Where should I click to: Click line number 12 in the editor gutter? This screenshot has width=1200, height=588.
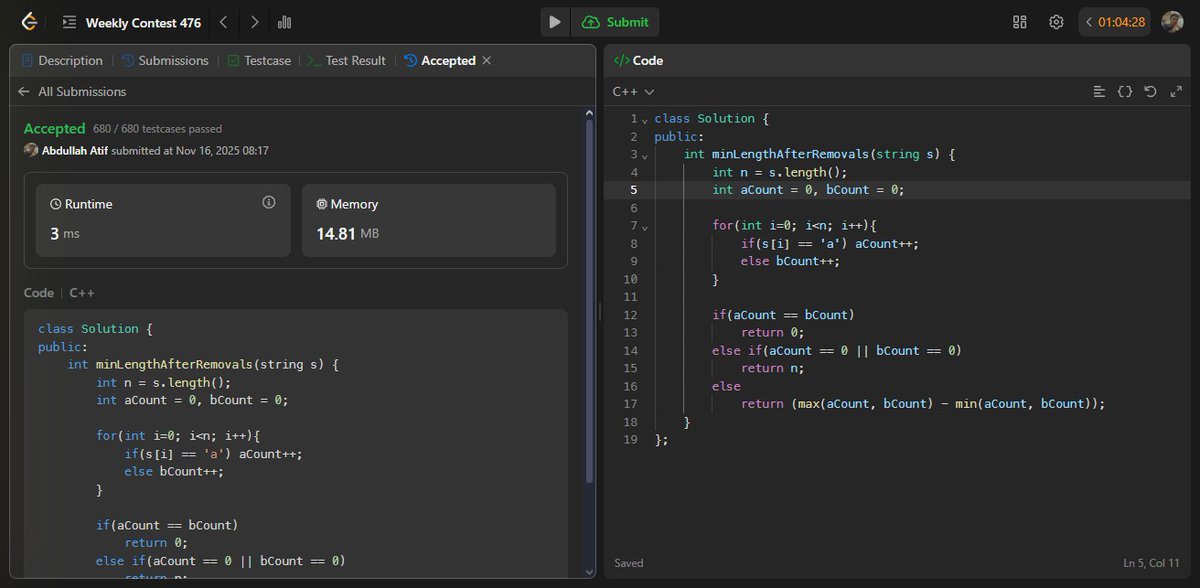[x=630, y=315]
